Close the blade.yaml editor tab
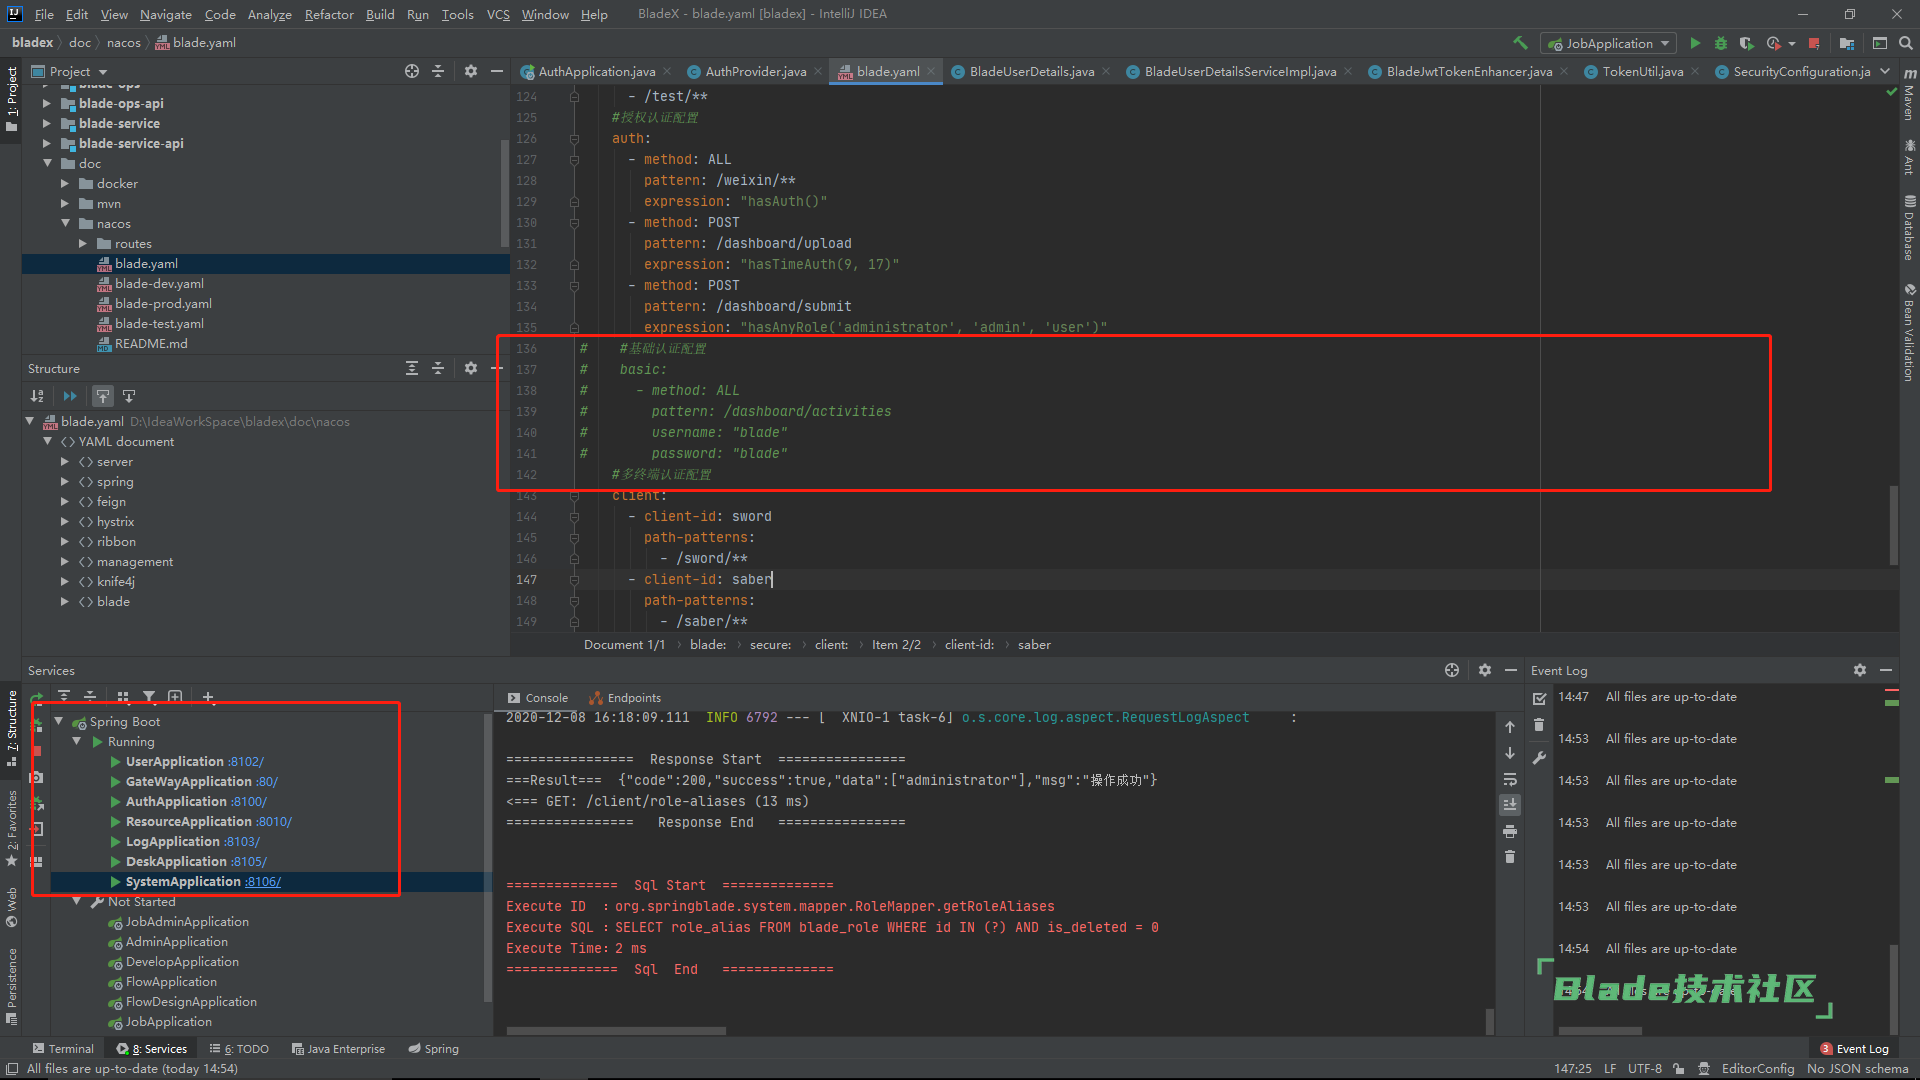Screen dimensions: 1920x1080 click(x=931, y=71)
